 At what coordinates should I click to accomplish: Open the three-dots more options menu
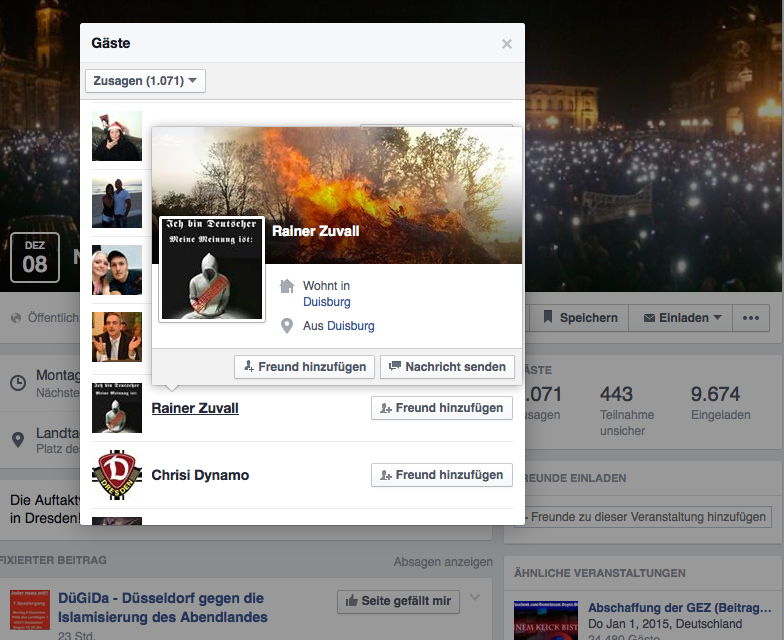[x=751, y=318]
